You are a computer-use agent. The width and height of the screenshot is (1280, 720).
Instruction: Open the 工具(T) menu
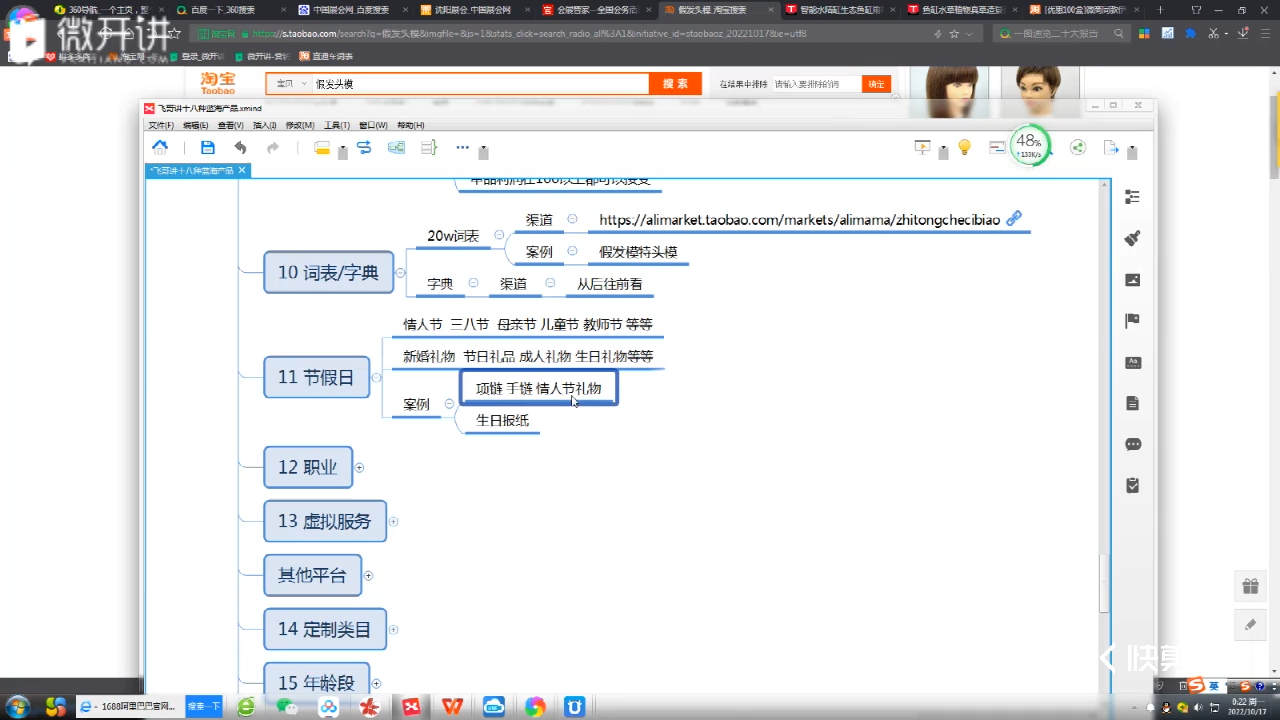[x=336, y=125]
